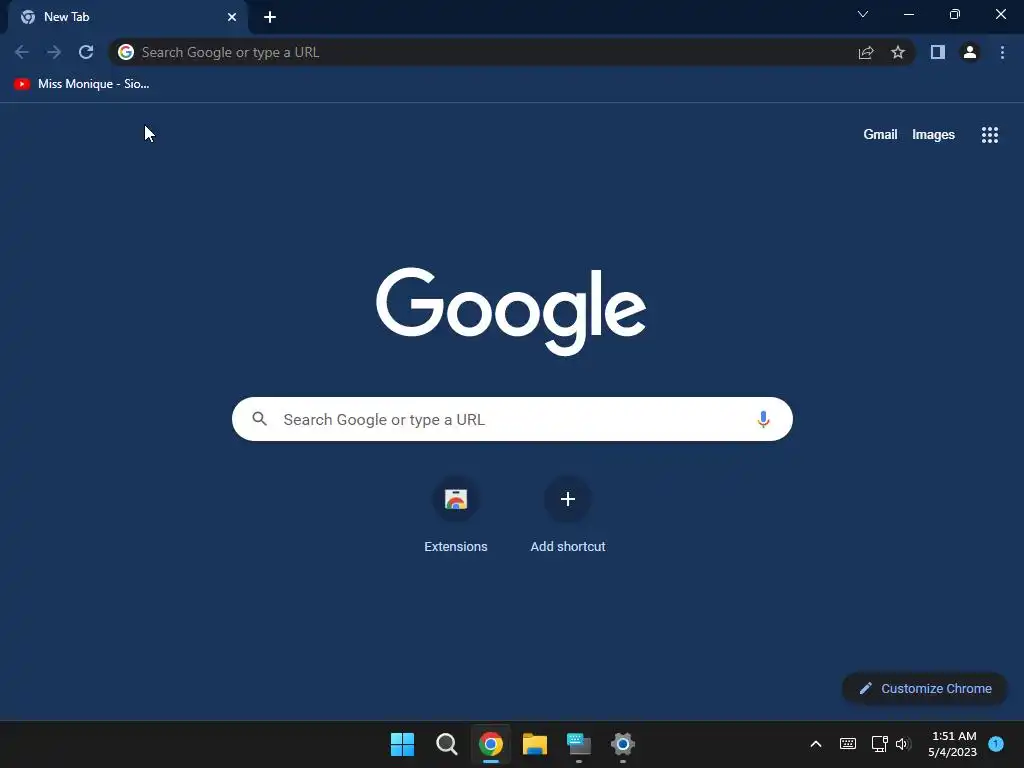Image resolution: width=1024 pixels, height=768 pixels.
Task: Click the forward navigation arrow
Action: [x=54, y=52]
